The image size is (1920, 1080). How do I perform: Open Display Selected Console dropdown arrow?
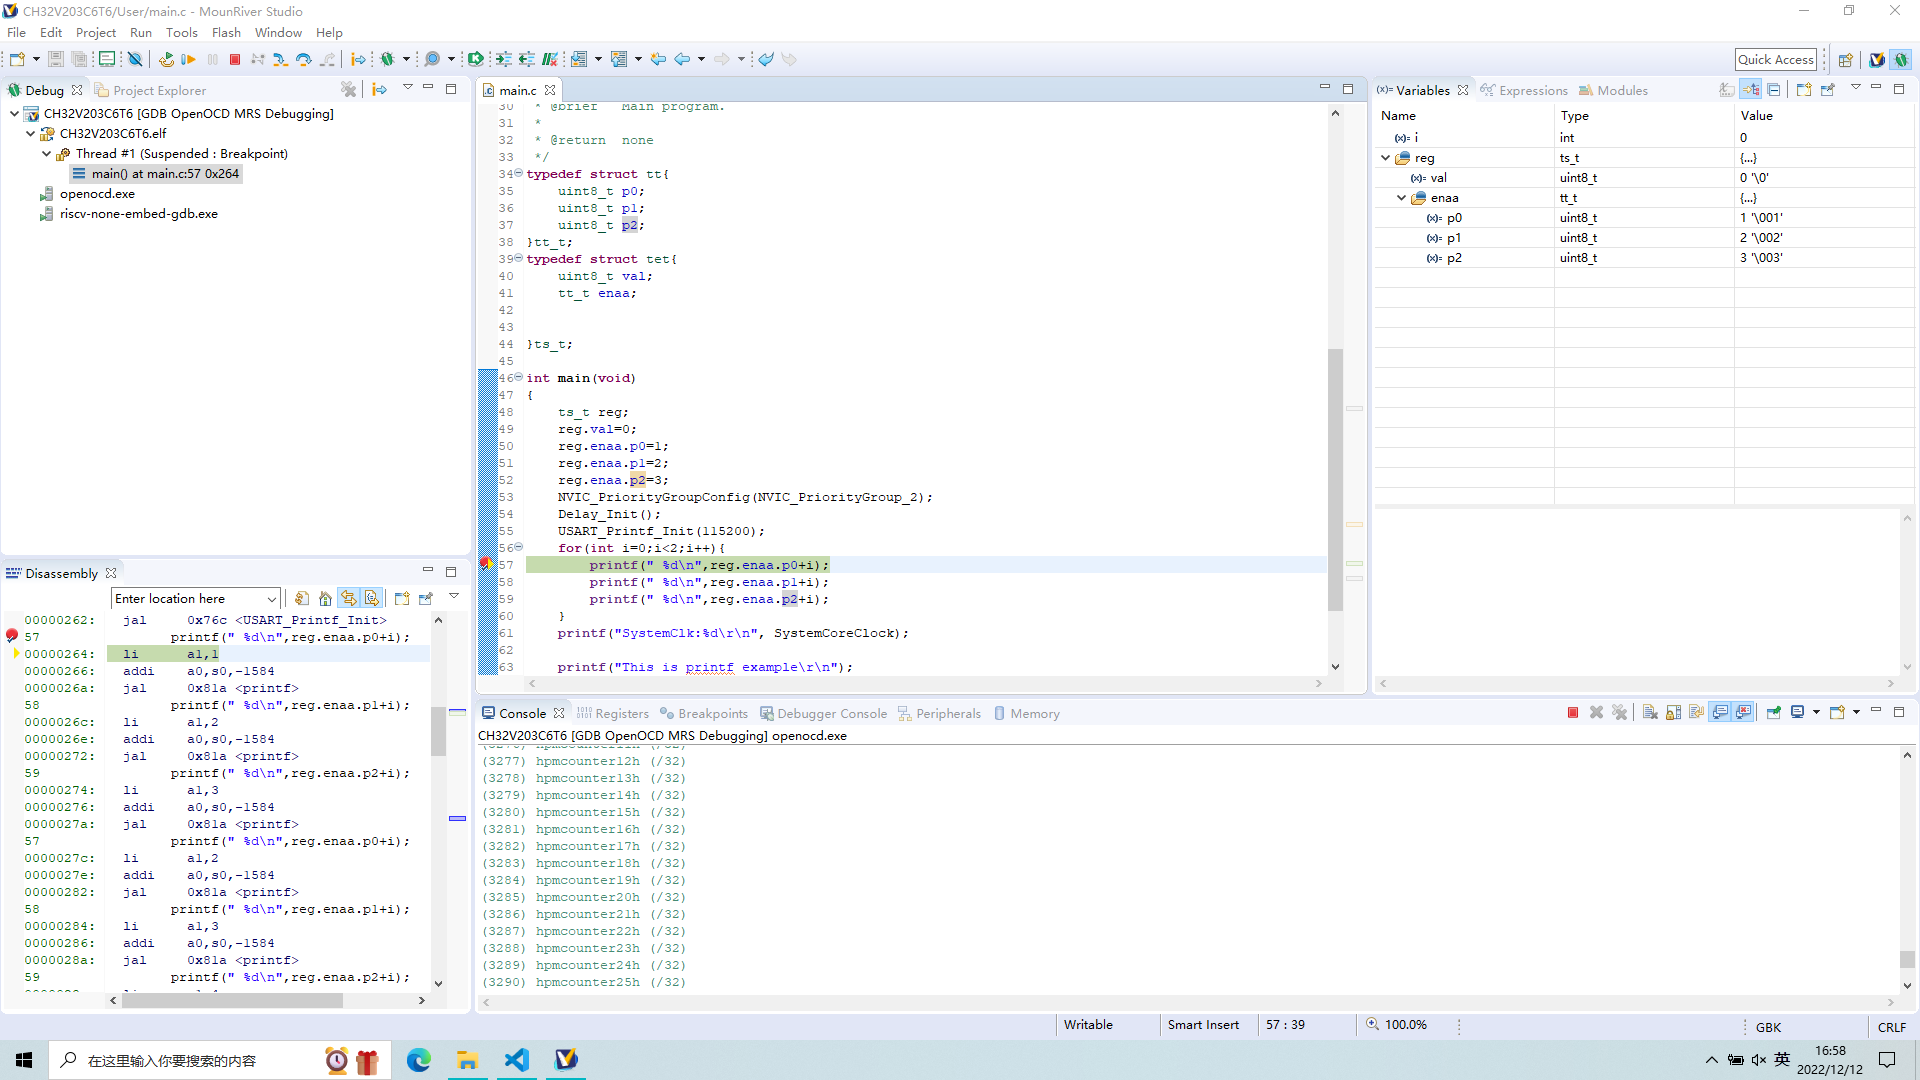1816,713
